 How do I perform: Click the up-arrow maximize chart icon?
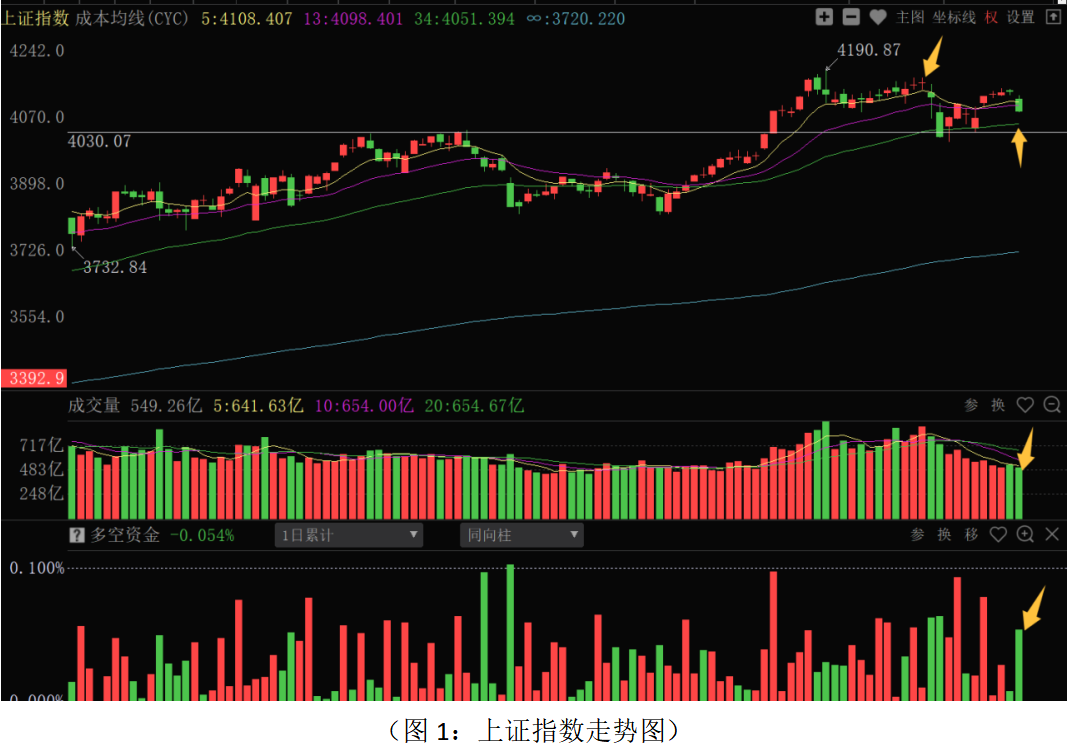click(1052, 17)
